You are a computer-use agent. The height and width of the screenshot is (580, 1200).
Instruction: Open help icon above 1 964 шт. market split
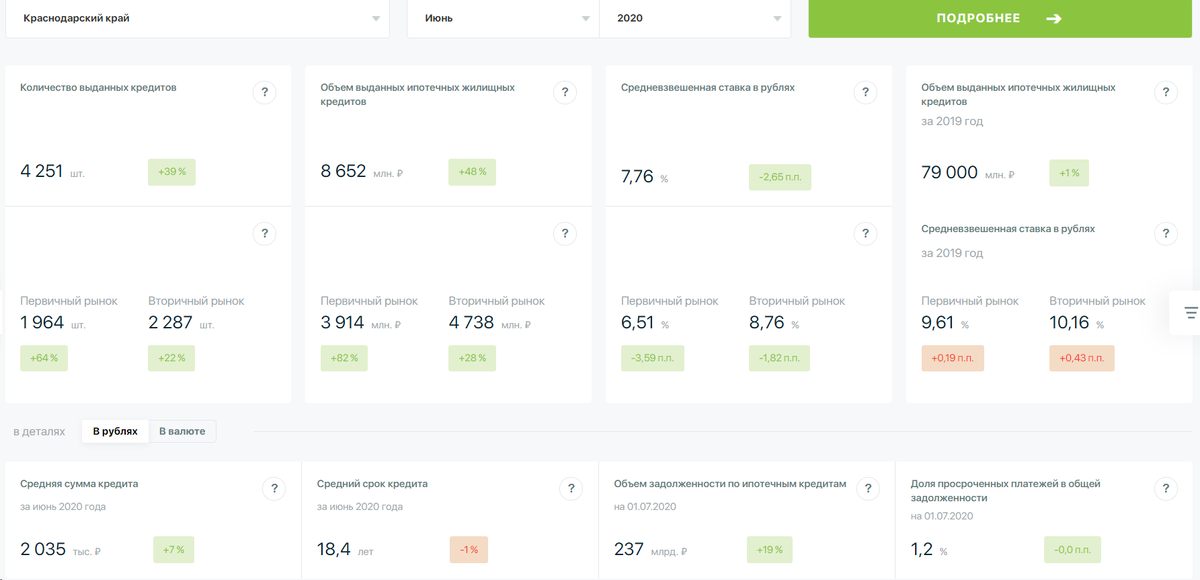click(x=264, y=234)
